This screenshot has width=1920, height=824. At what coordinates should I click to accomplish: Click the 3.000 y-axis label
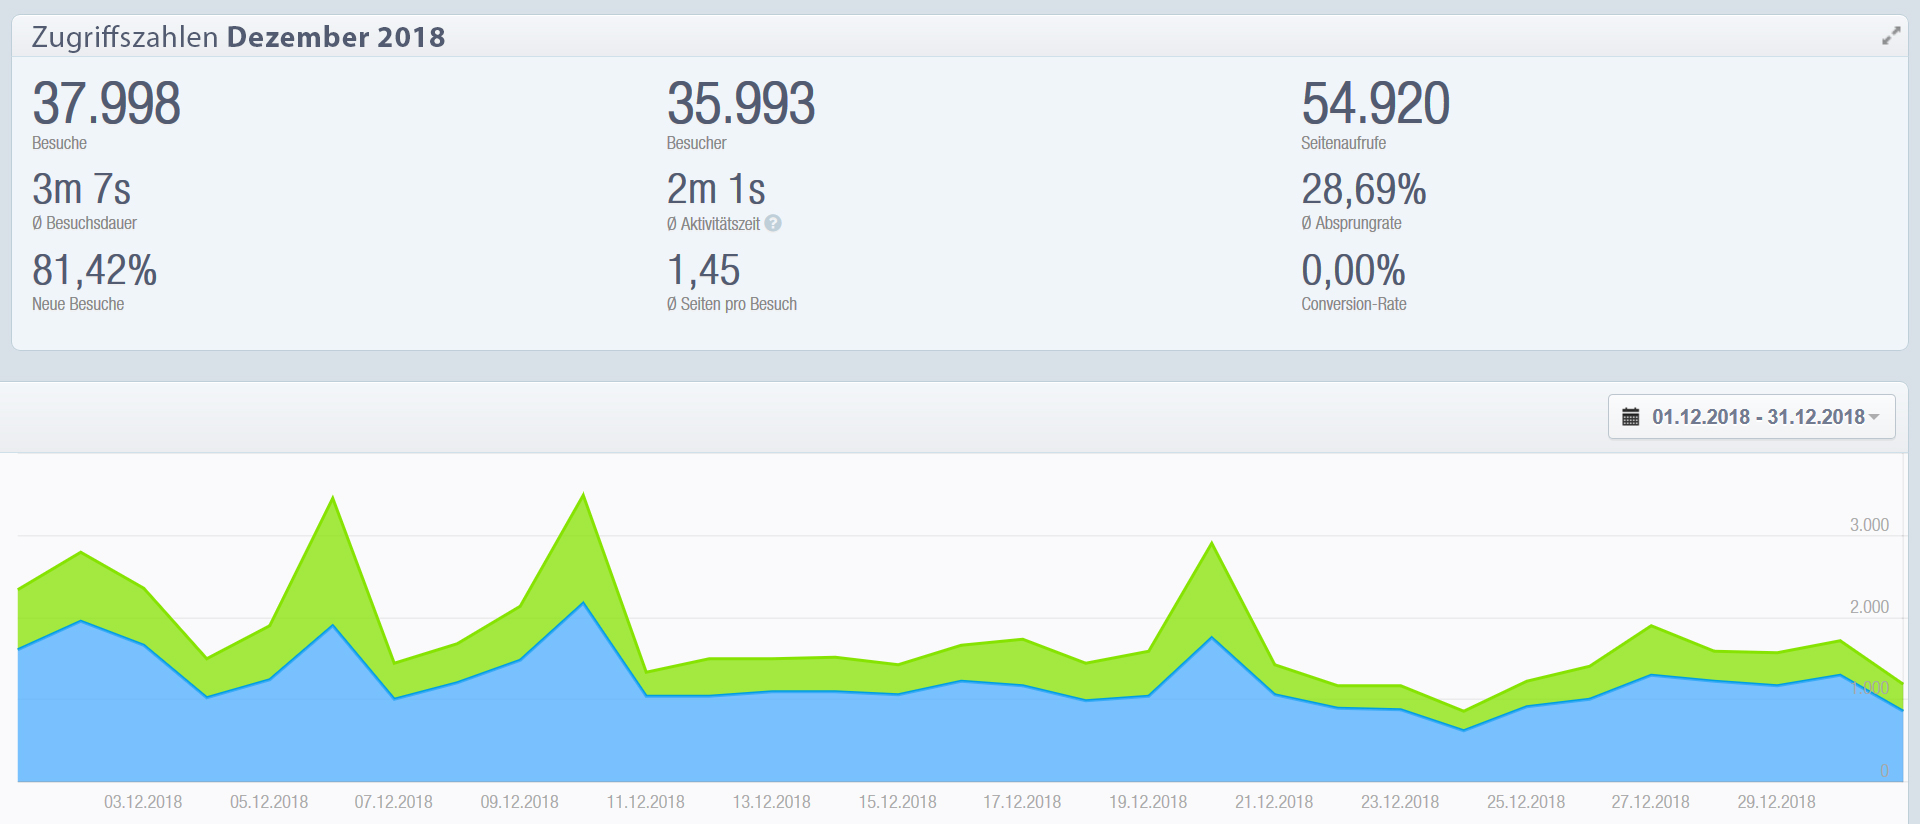click(1868, 525)
